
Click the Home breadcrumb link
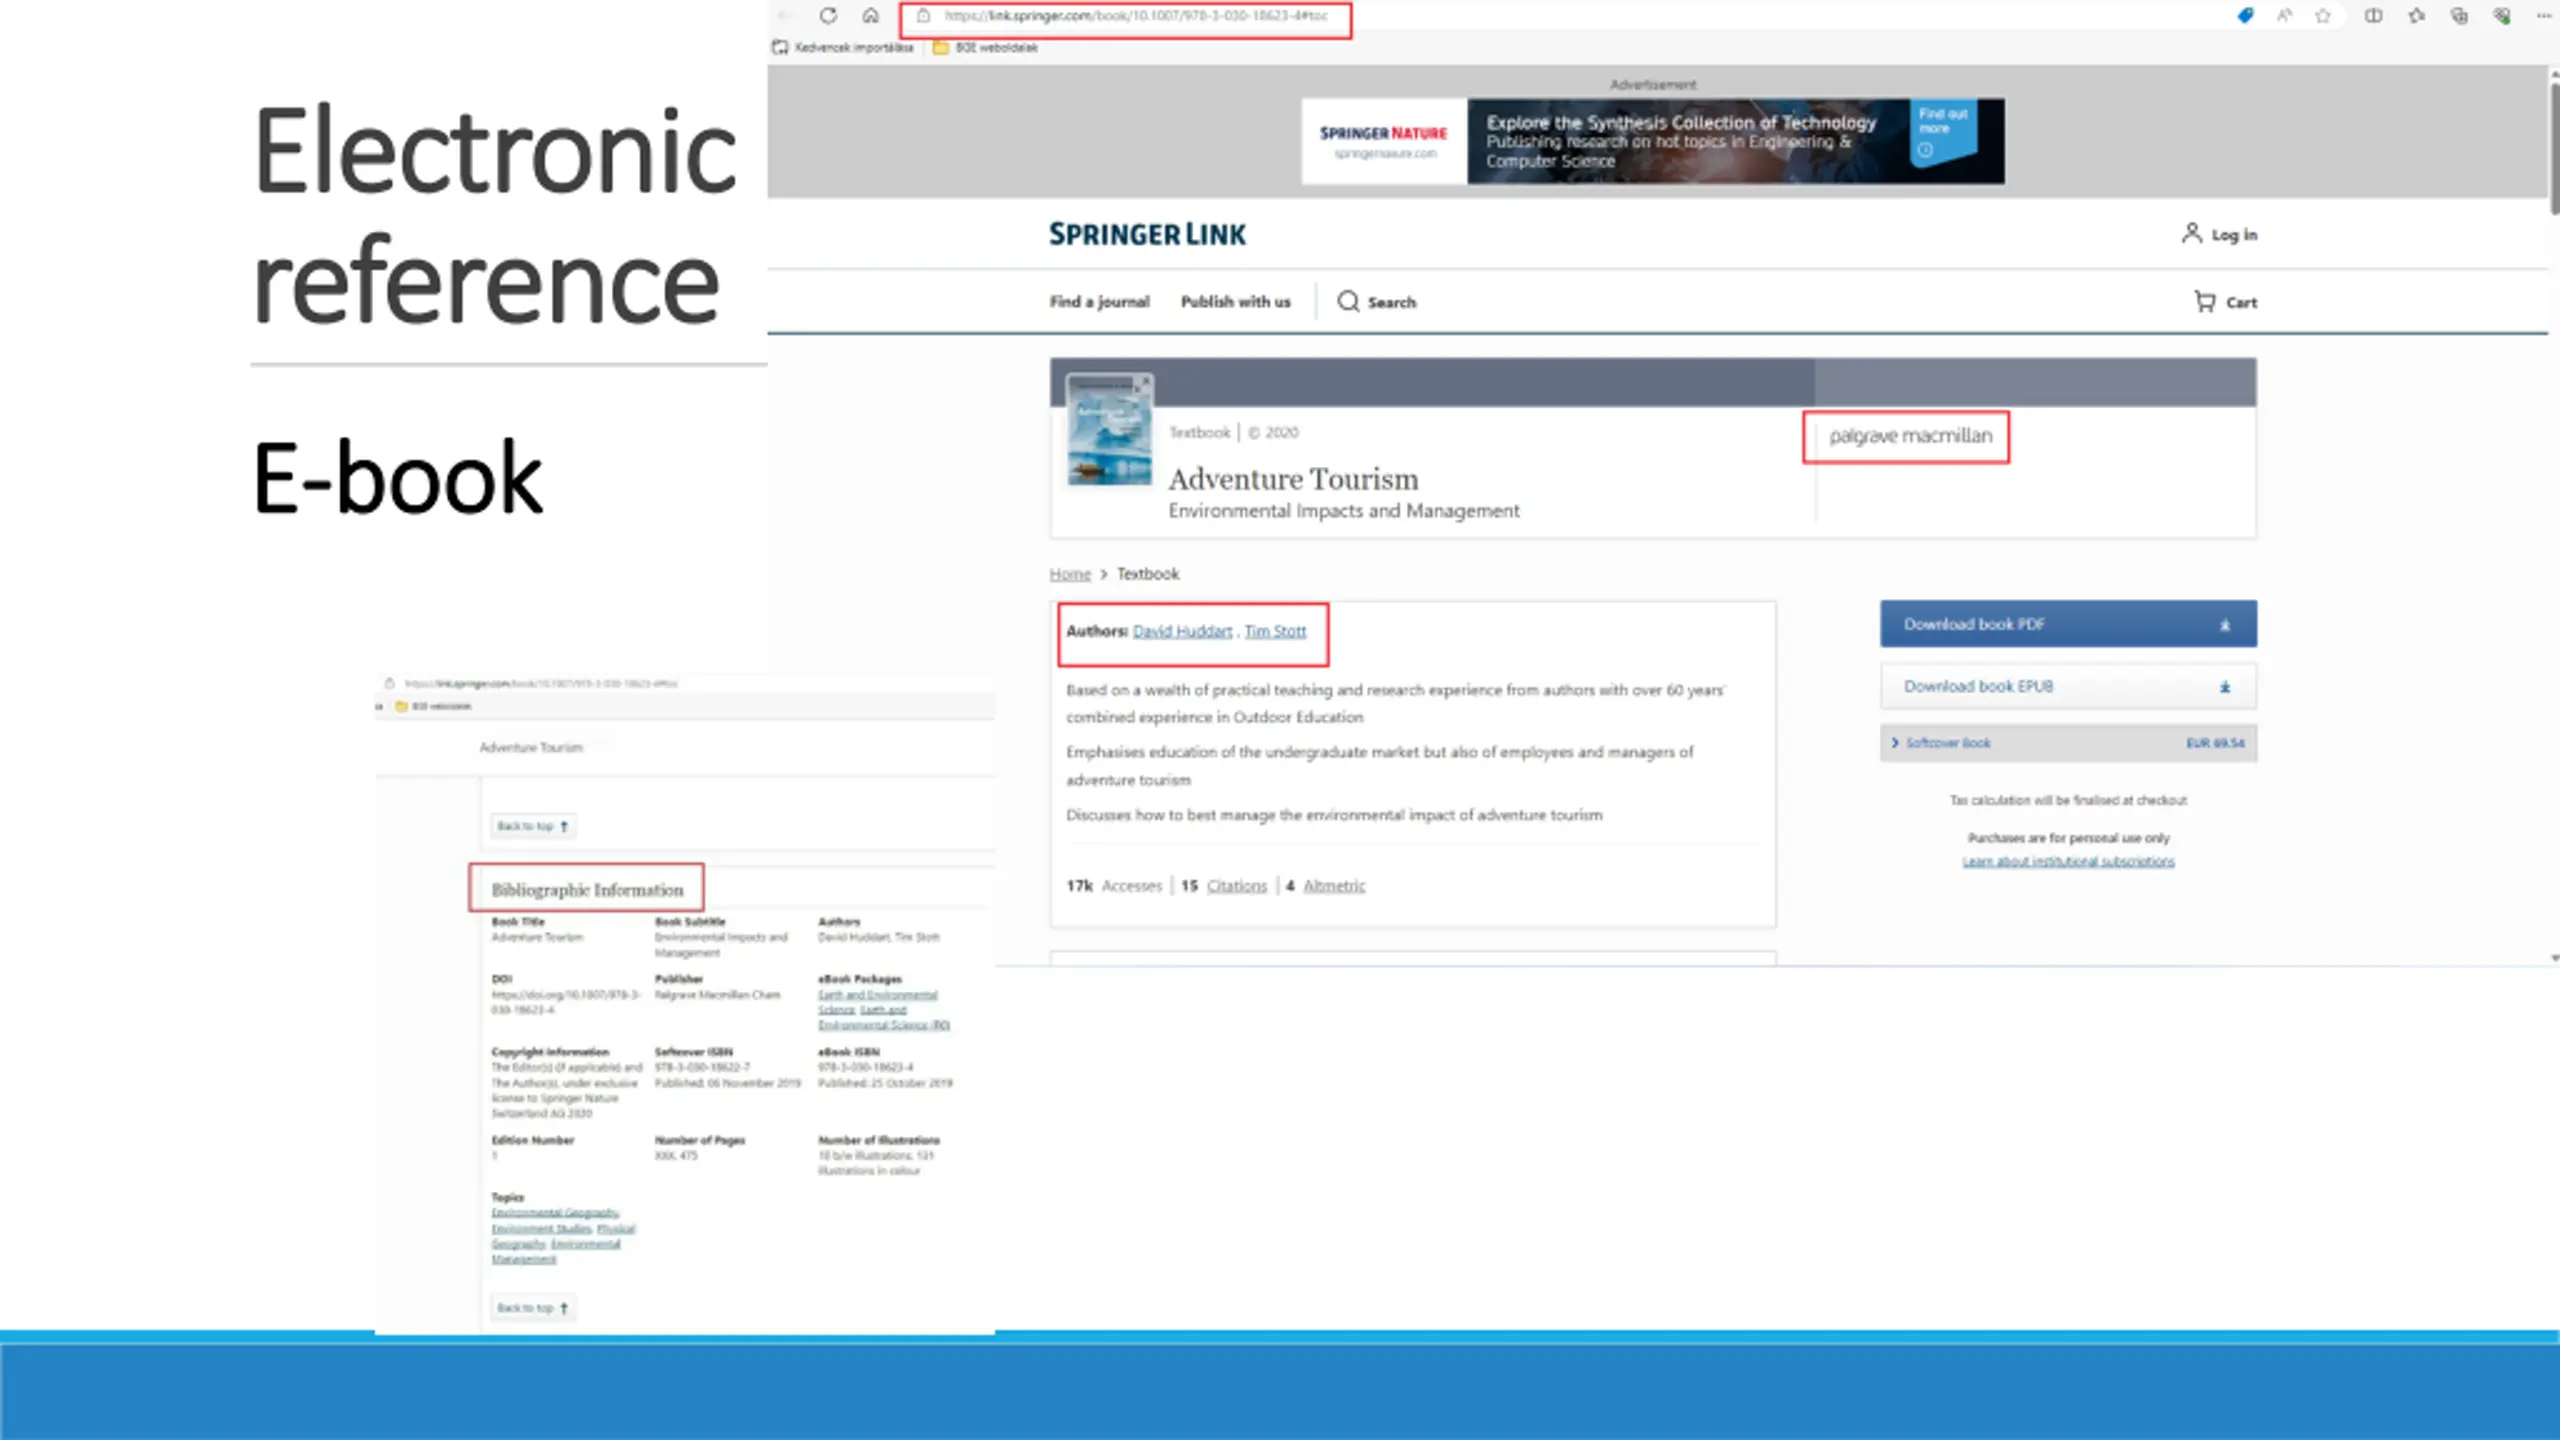pyautogui.click(x=1070, y=574)
